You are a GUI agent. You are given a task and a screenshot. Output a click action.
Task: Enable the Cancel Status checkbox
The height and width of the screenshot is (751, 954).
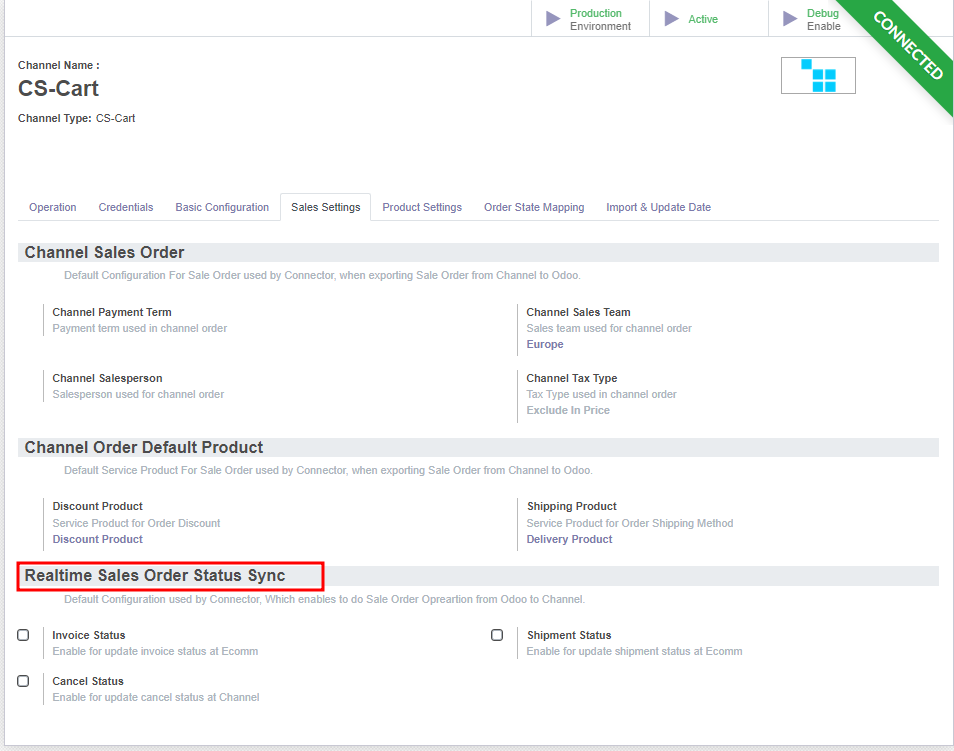coord(23,681)
